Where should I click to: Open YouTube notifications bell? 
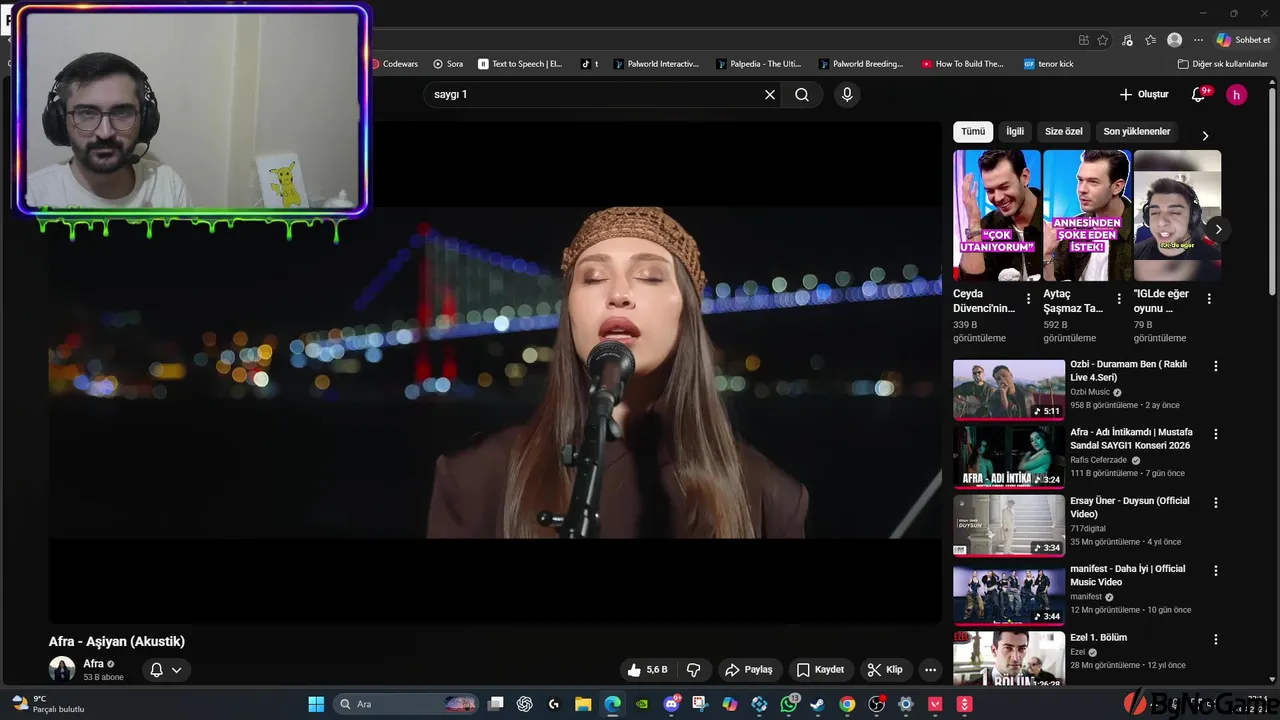(1199, 95)
